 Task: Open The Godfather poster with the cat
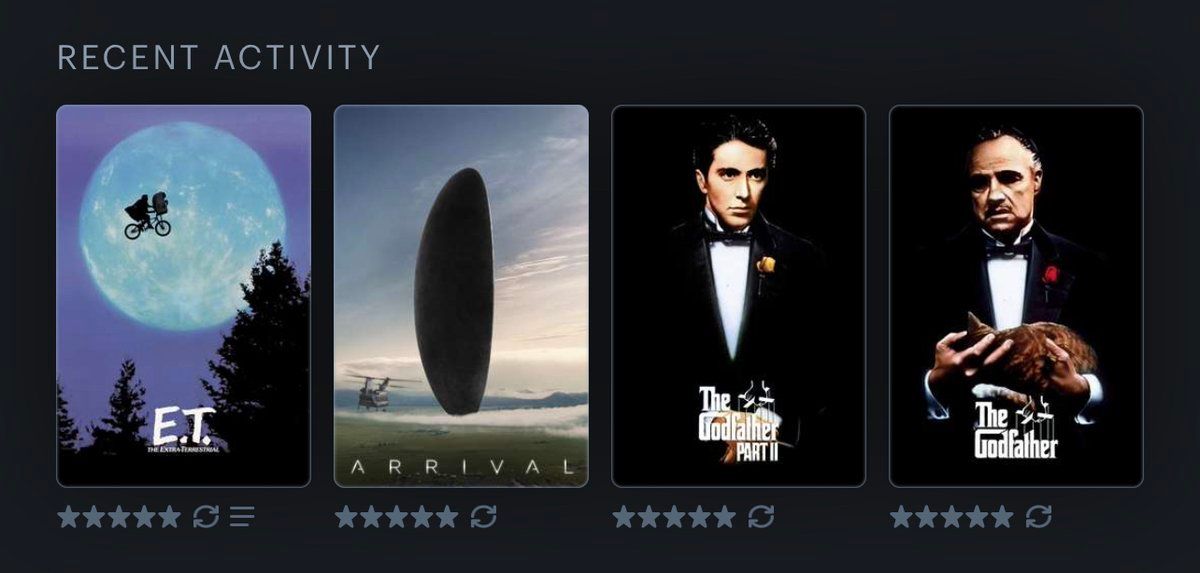tap(1016, 296)
